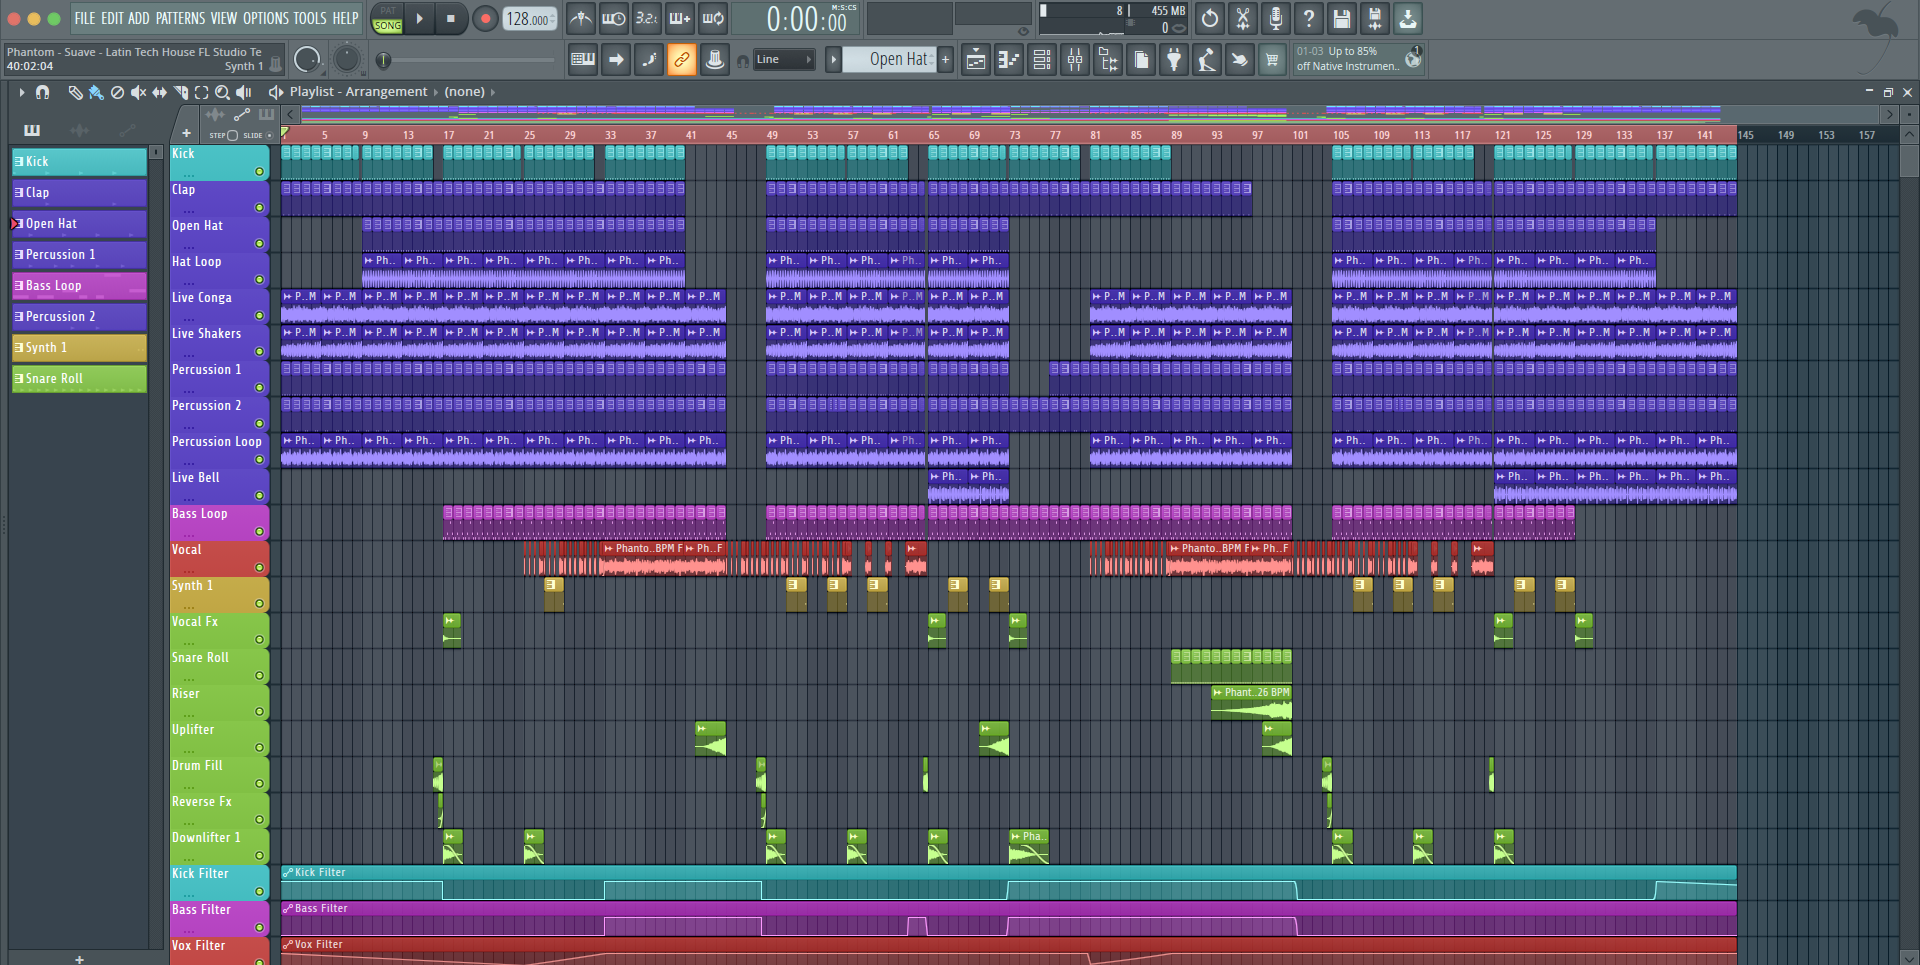
Task: Toggle the Song/Pattern mode switch
Action: tap(387, 19)
